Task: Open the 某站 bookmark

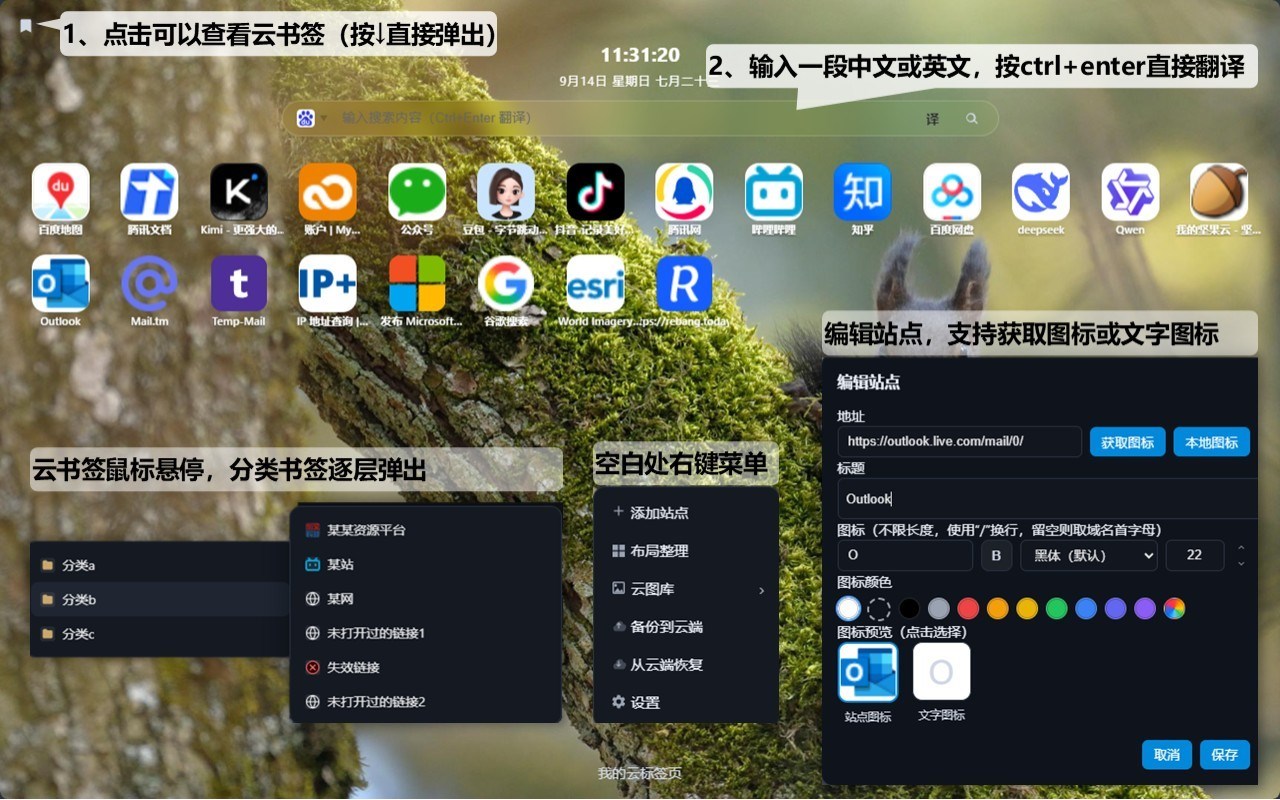Action: coord(425,564)
